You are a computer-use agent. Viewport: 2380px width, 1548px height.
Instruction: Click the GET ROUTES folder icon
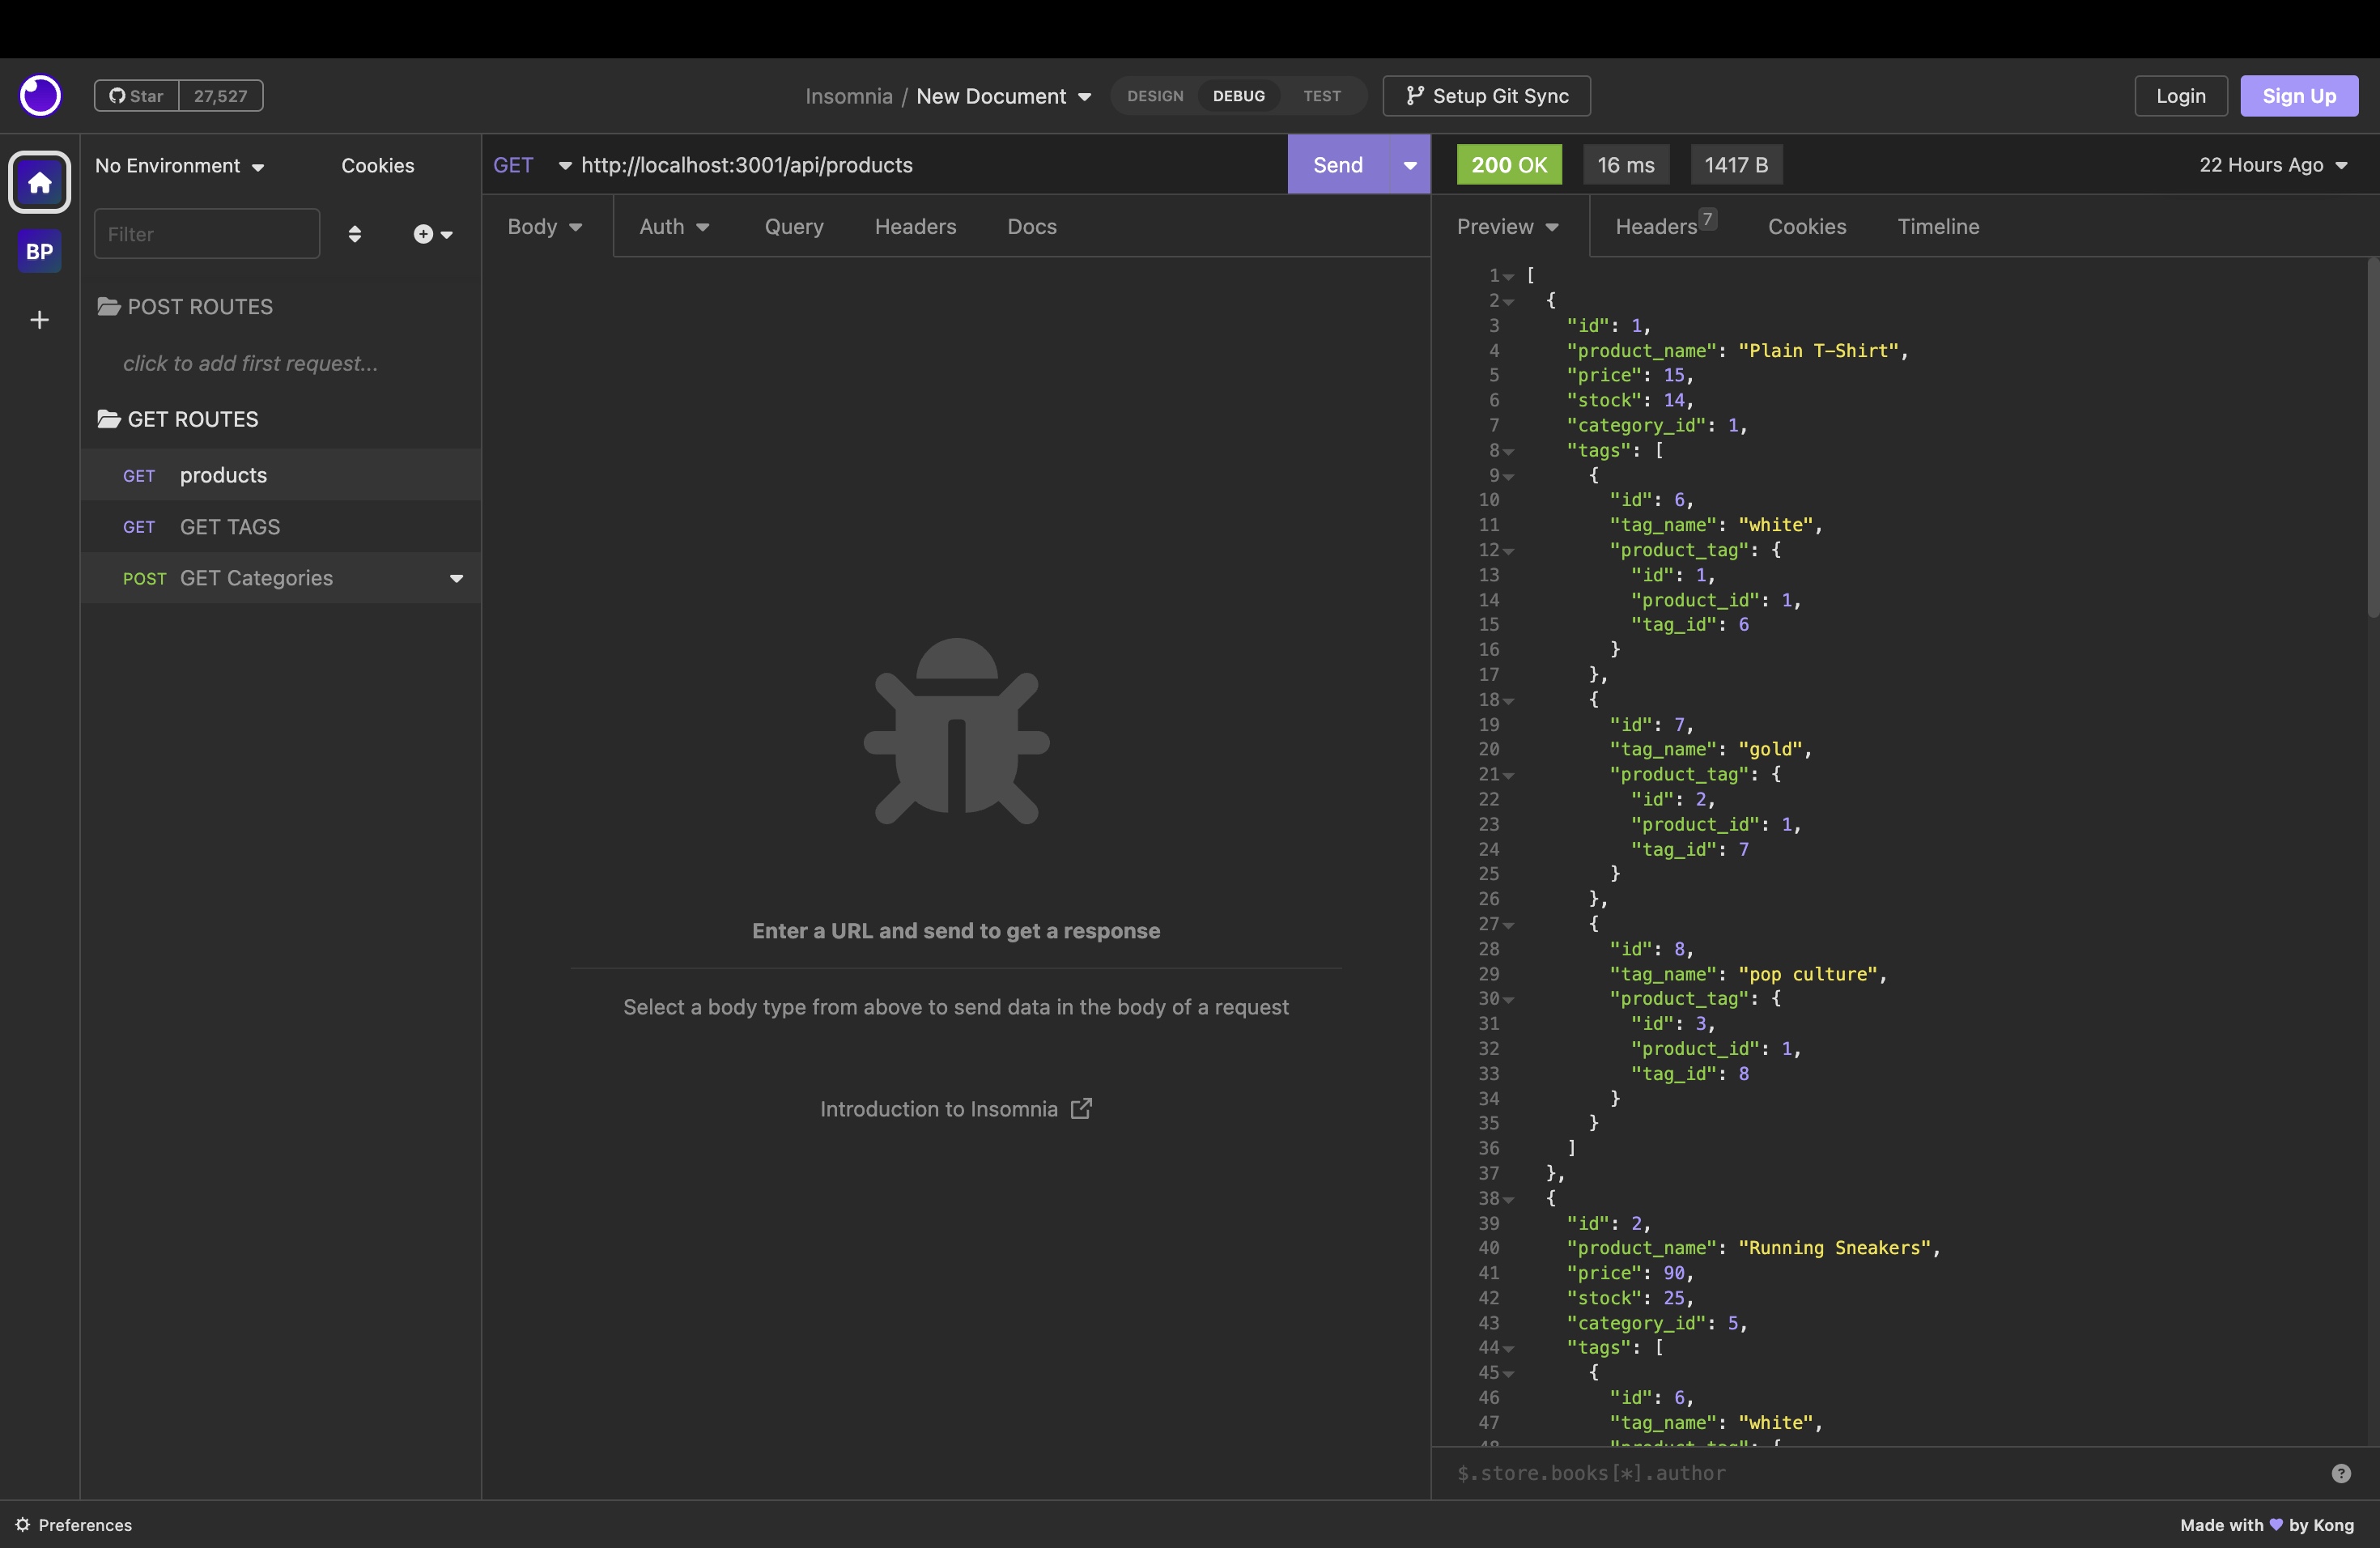pyautogui.click(x=109, y=419)
